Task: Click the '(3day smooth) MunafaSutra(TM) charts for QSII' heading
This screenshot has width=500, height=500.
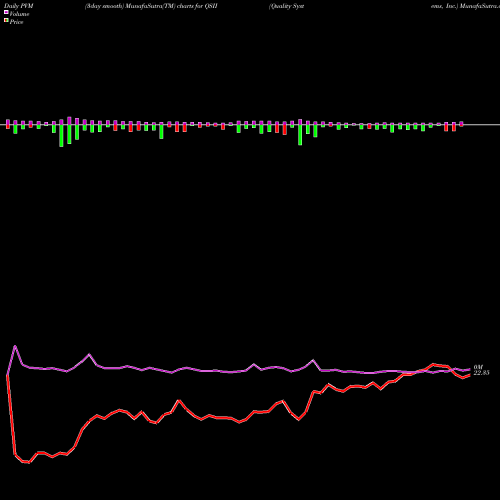Action: pyautogui.click(x=151, y=6)
